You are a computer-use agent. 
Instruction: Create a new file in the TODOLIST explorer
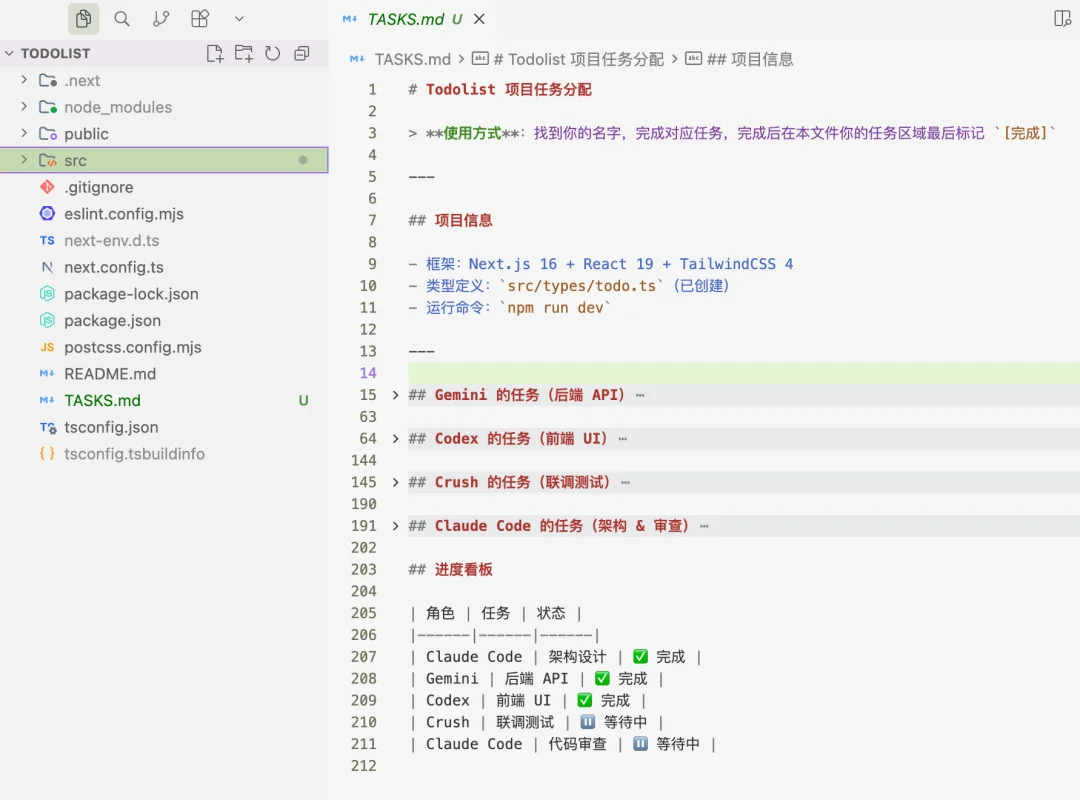[x=214, y=53]
